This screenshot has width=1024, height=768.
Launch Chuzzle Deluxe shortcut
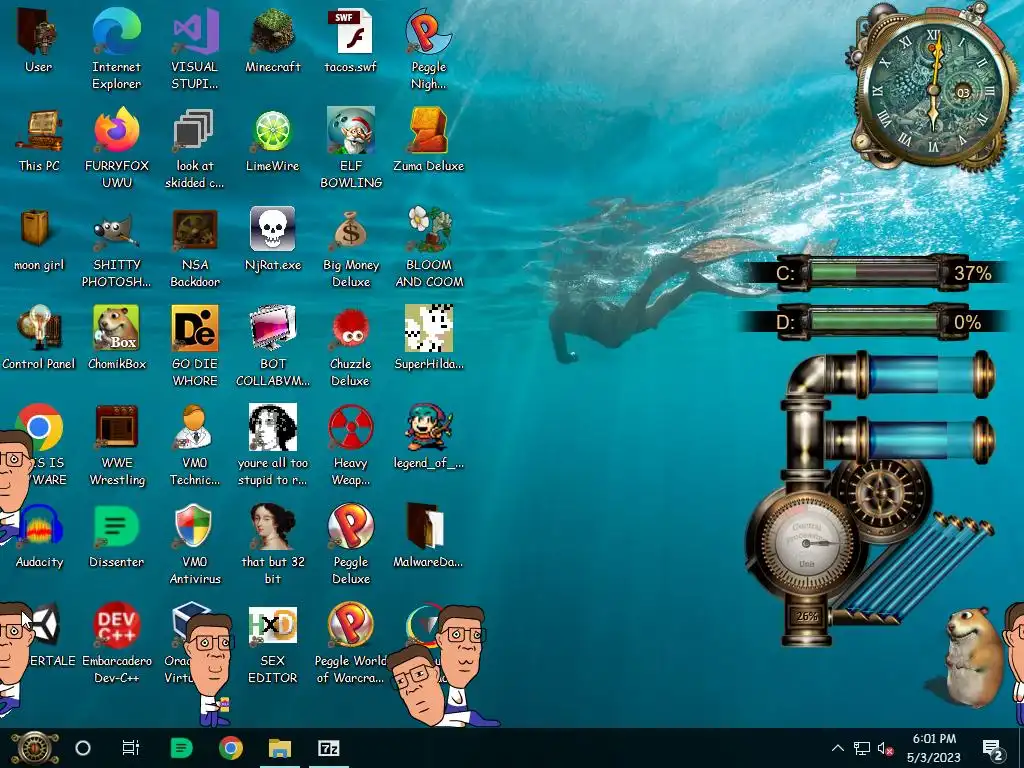pyautogui.click(x=351, y=347)
